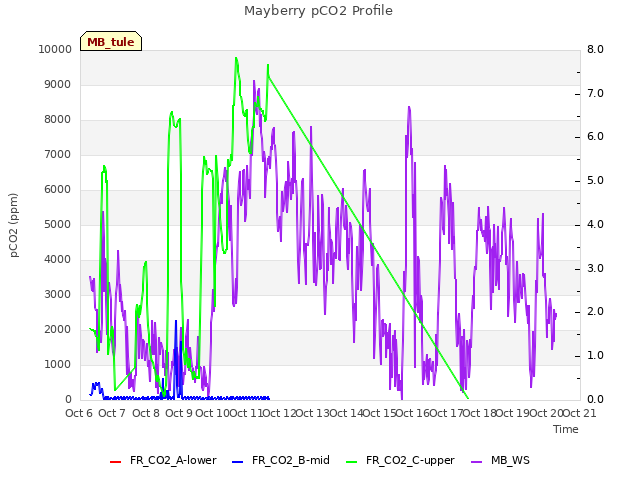
Task: Select the FR_CO2_B-mid legend label
Action: point(291,460)
